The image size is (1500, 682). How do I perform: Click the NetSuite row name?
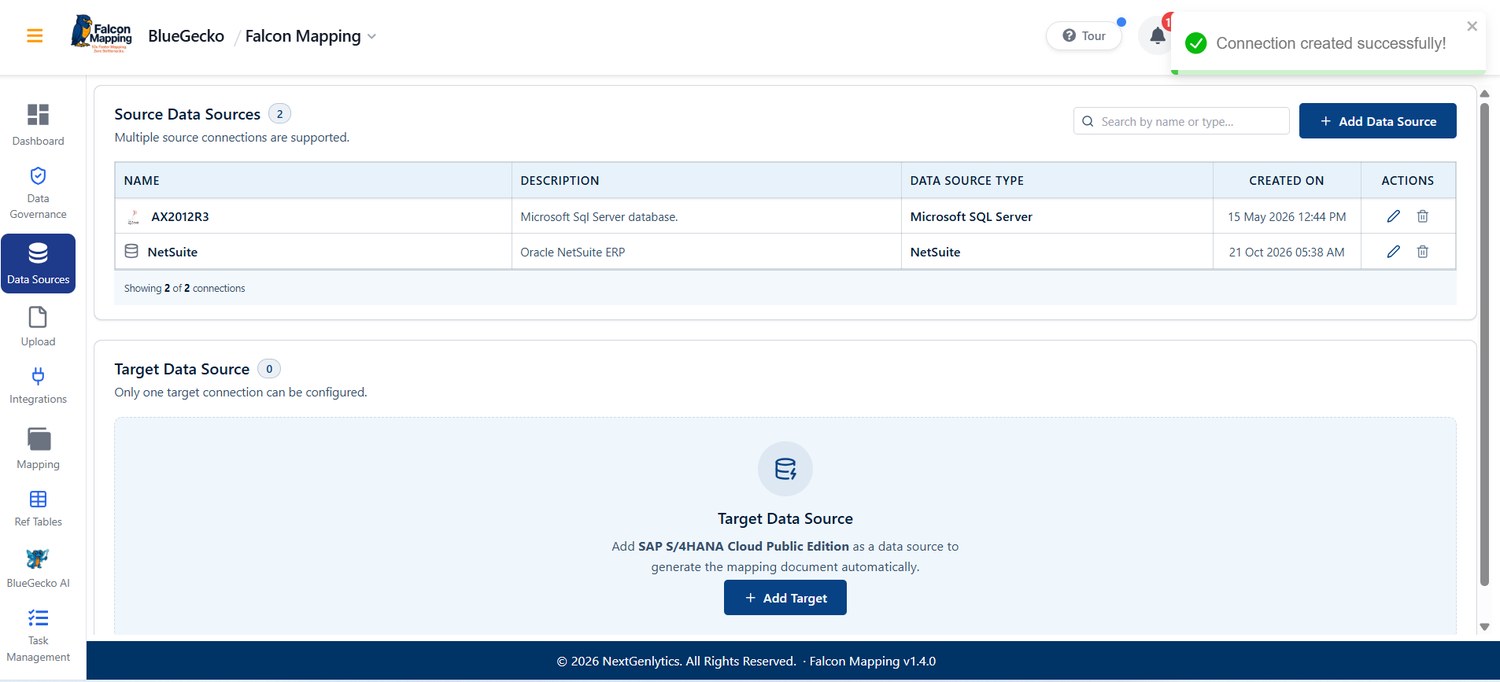coord(172,252)
